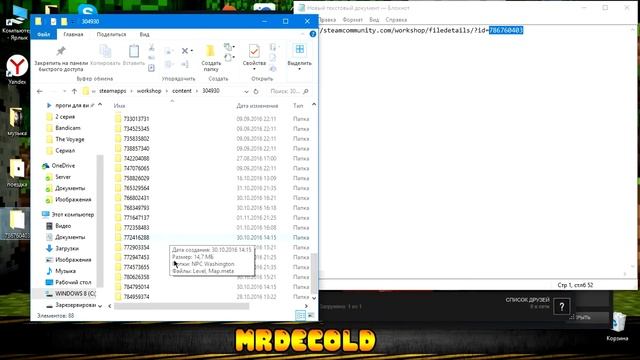
Task: Sort by the Имя column header
Action: pyautogui.click(x=119, y=106)
